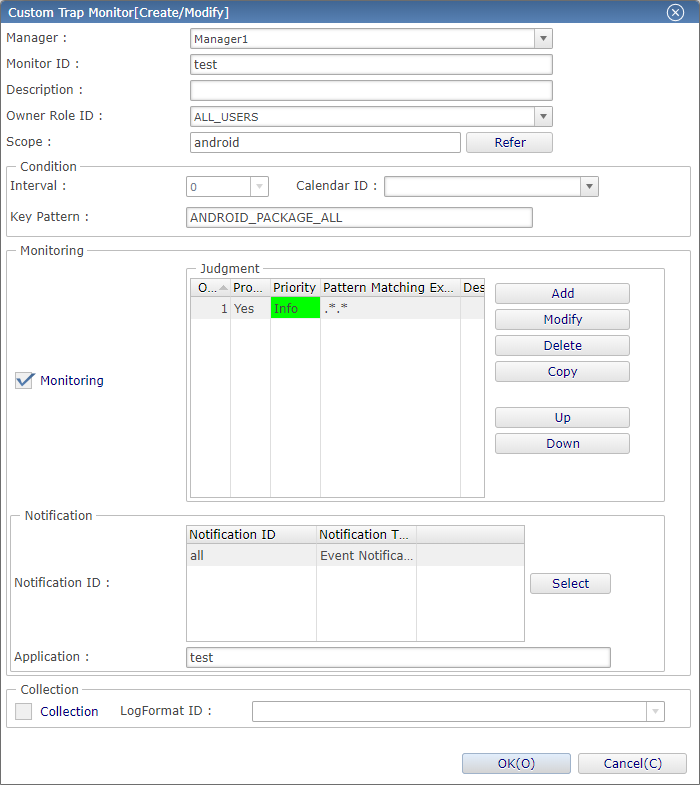The image size is (700, 785).
Task: Click the empty Description field
Action: pos(371,91)
